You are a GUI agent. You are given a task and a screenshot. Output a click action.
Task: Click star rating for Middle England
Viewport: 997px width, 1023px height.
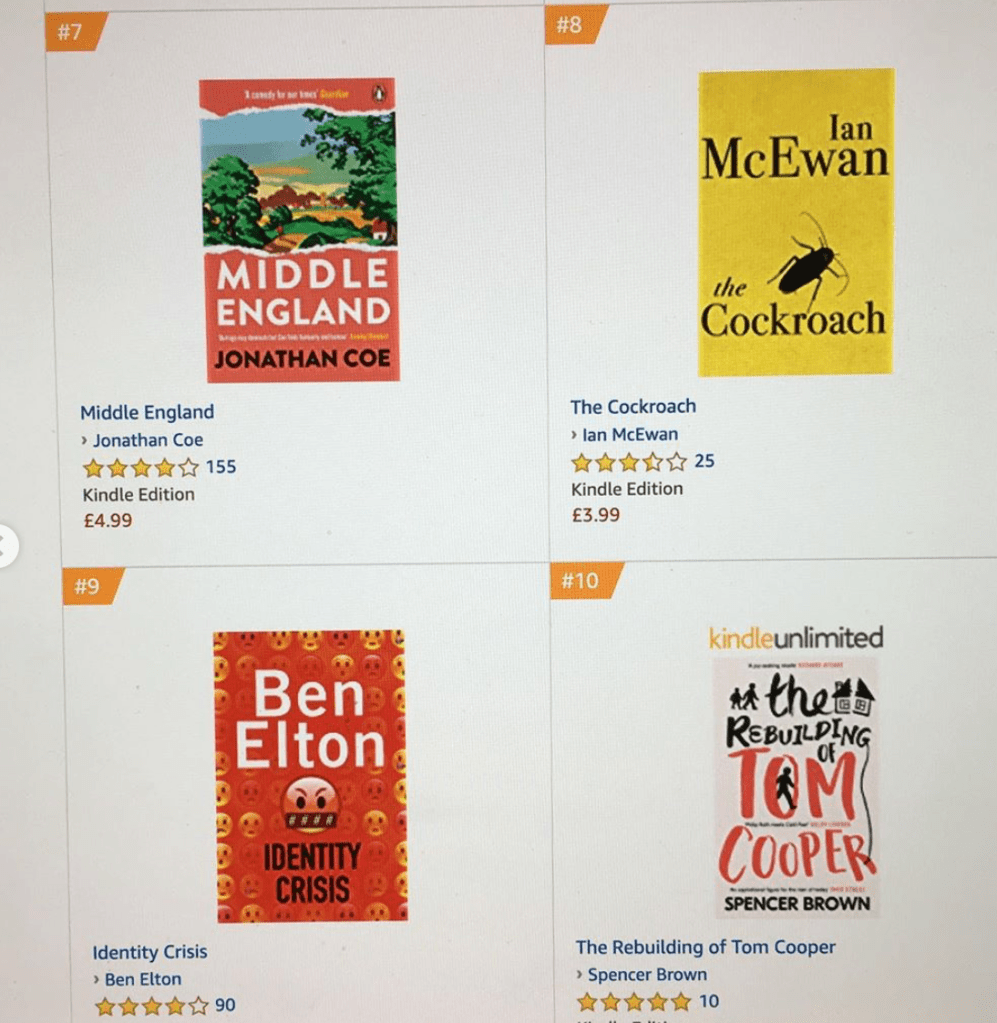coord(141,468)
